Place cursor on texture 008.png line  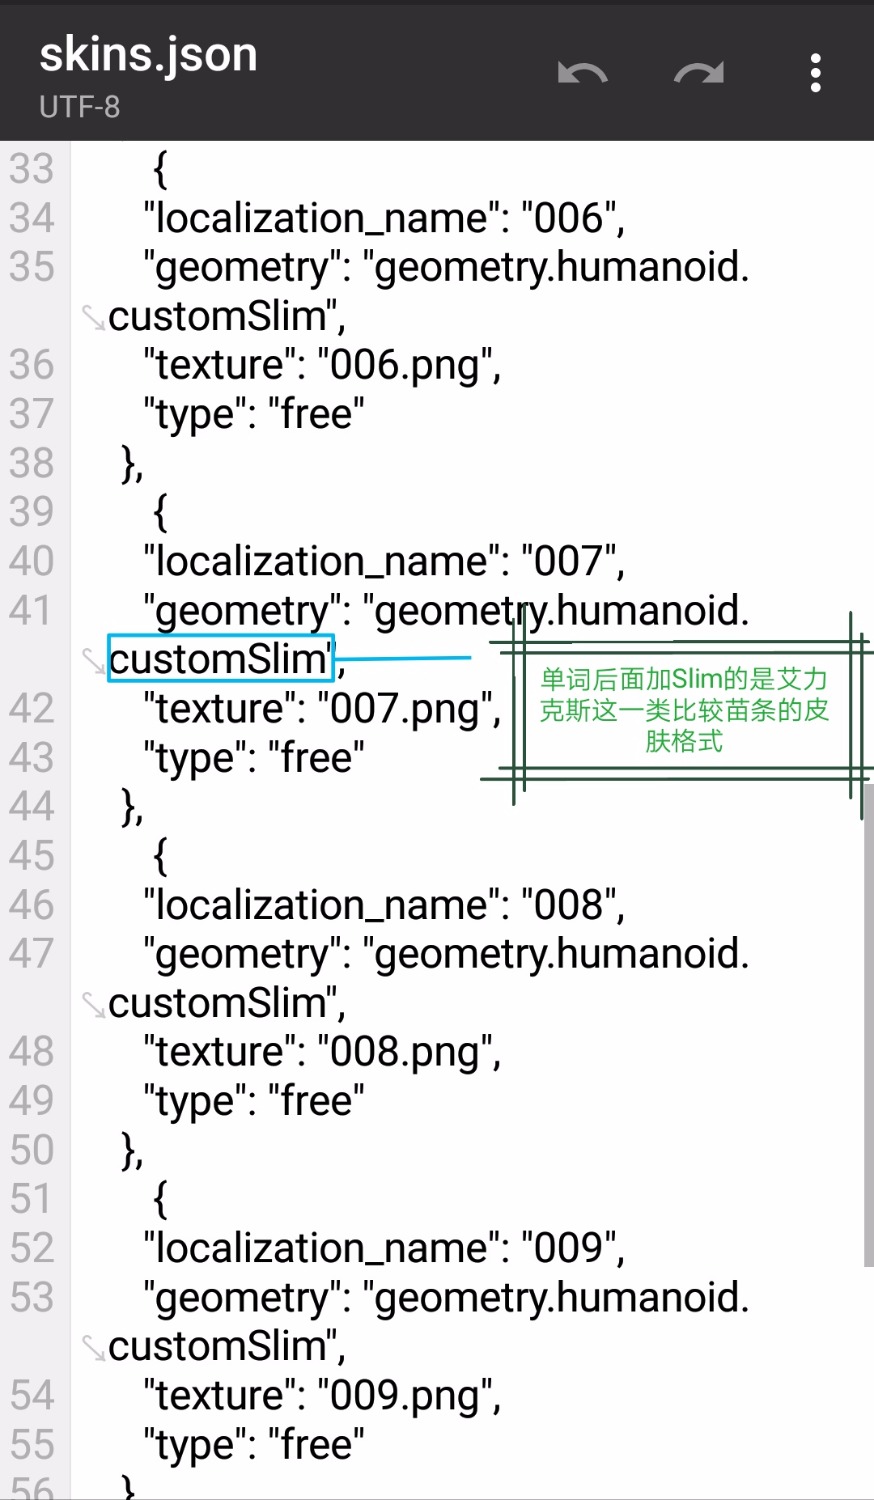point(322,1052)
